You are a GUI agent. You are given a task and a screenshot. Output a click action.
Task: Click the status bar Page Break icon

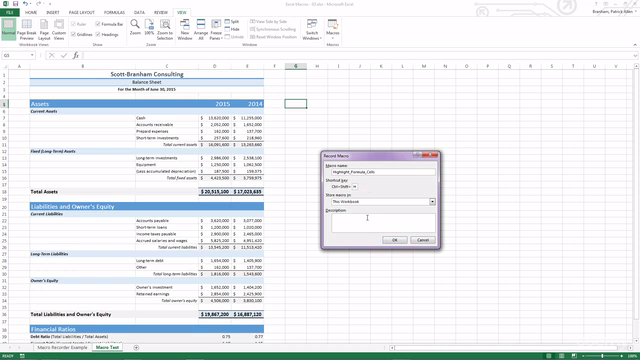click(x=574, y=356)
